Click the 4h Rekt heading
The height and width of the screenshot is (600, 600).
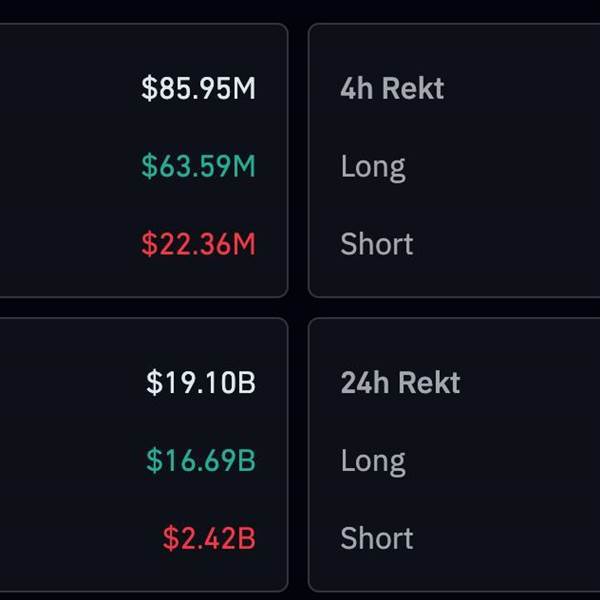click(392, 88)
